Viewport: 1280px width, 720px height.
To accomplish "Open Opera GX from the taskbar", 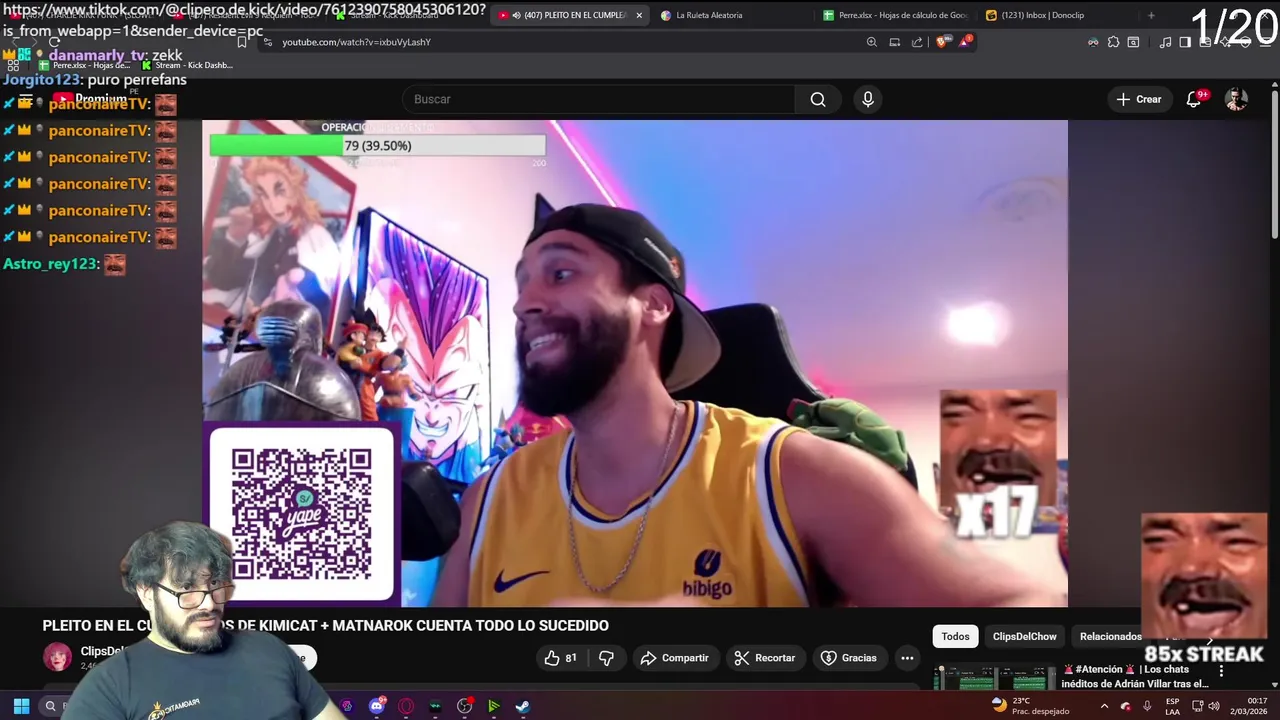I will (406, 706).
